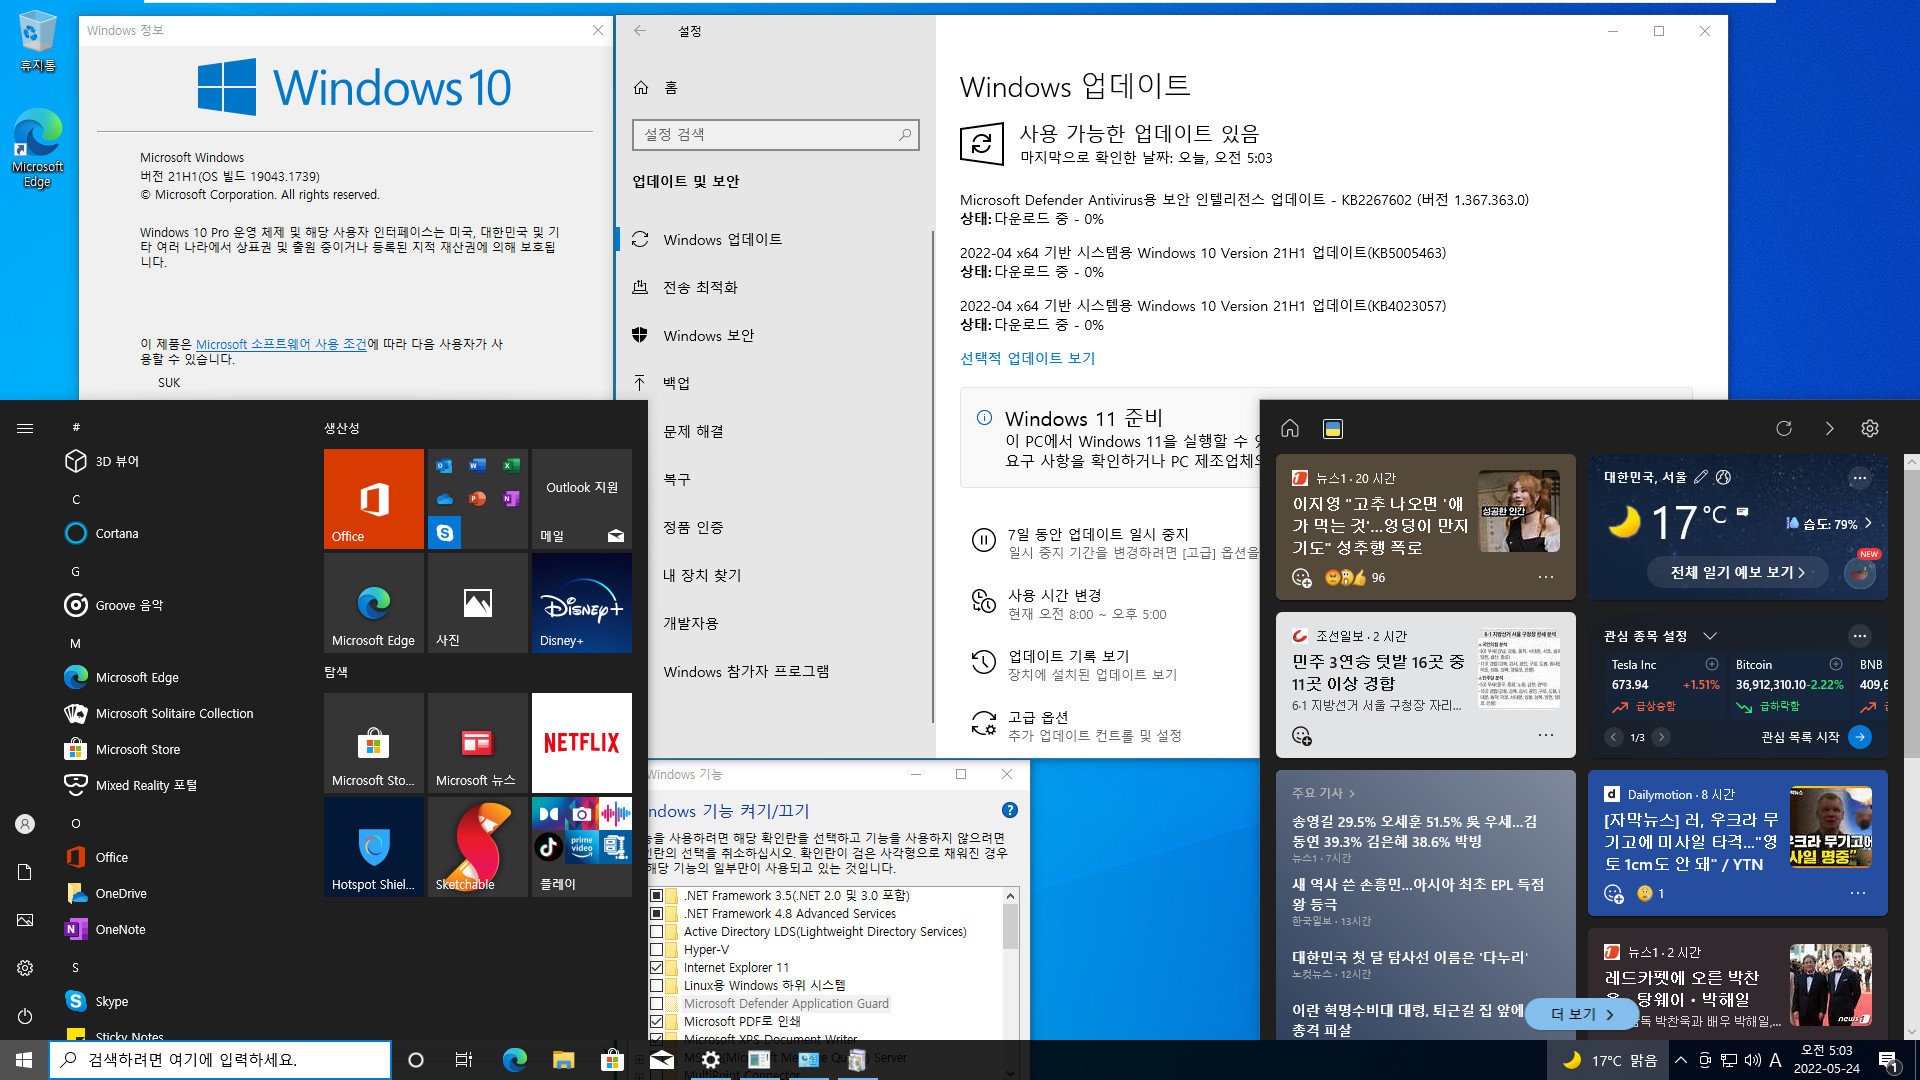Viewport: 1920px width, 1080px height.
Task: Enable Hyper-V feature checkbox
Action: 657,950
